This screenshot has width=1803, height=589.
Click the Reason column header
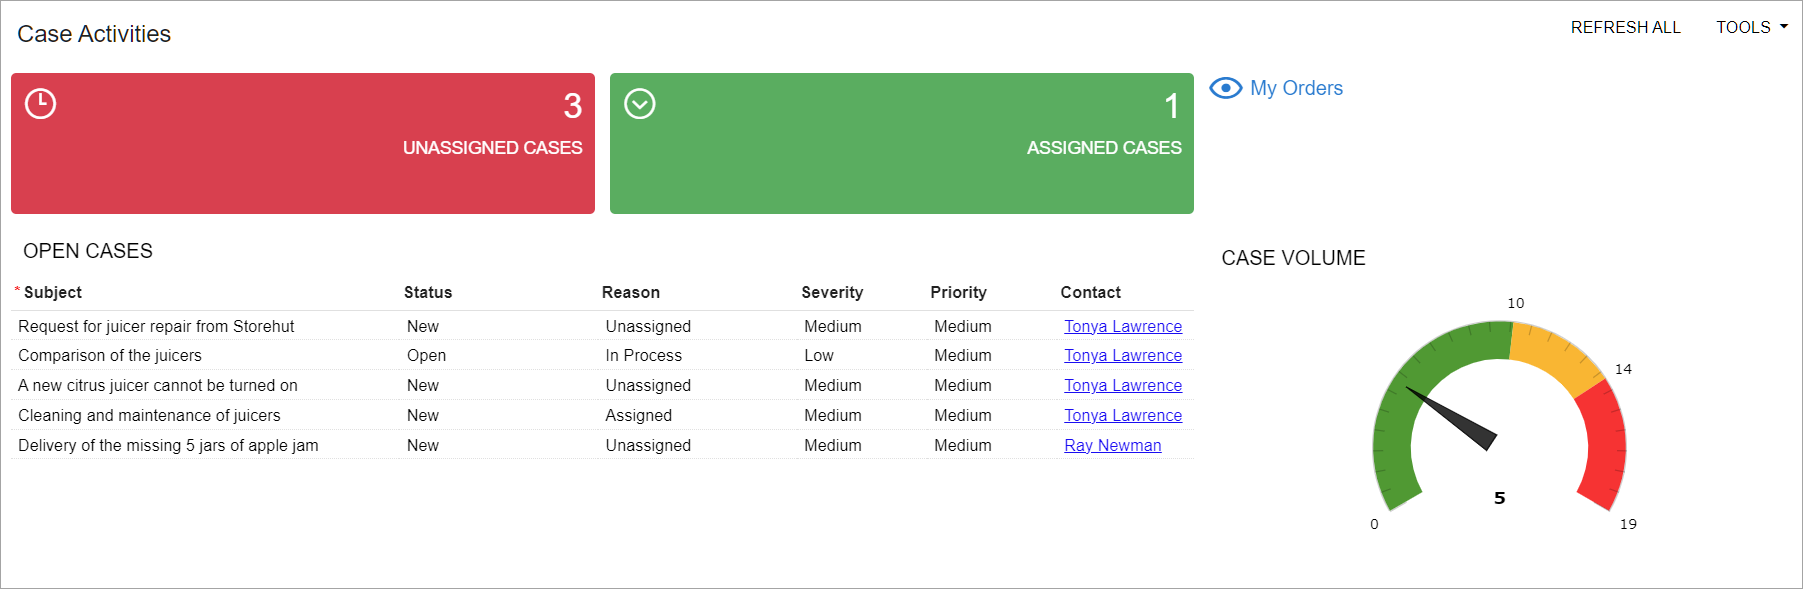tap(631, 292)
